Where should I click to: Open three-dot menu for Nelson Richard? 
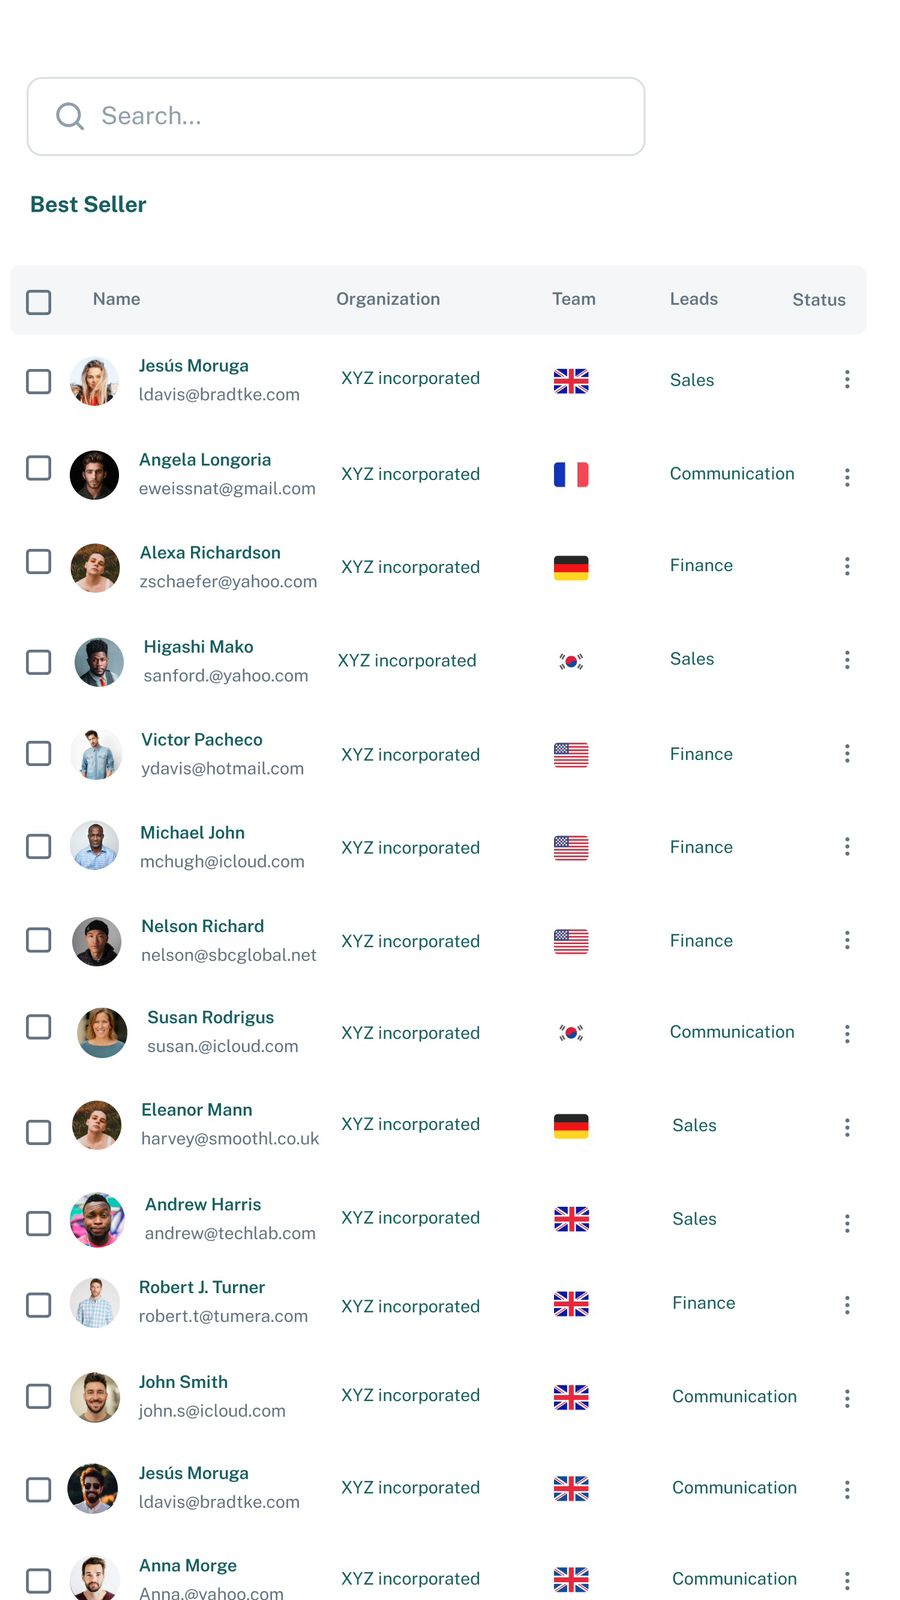(847, 940)
